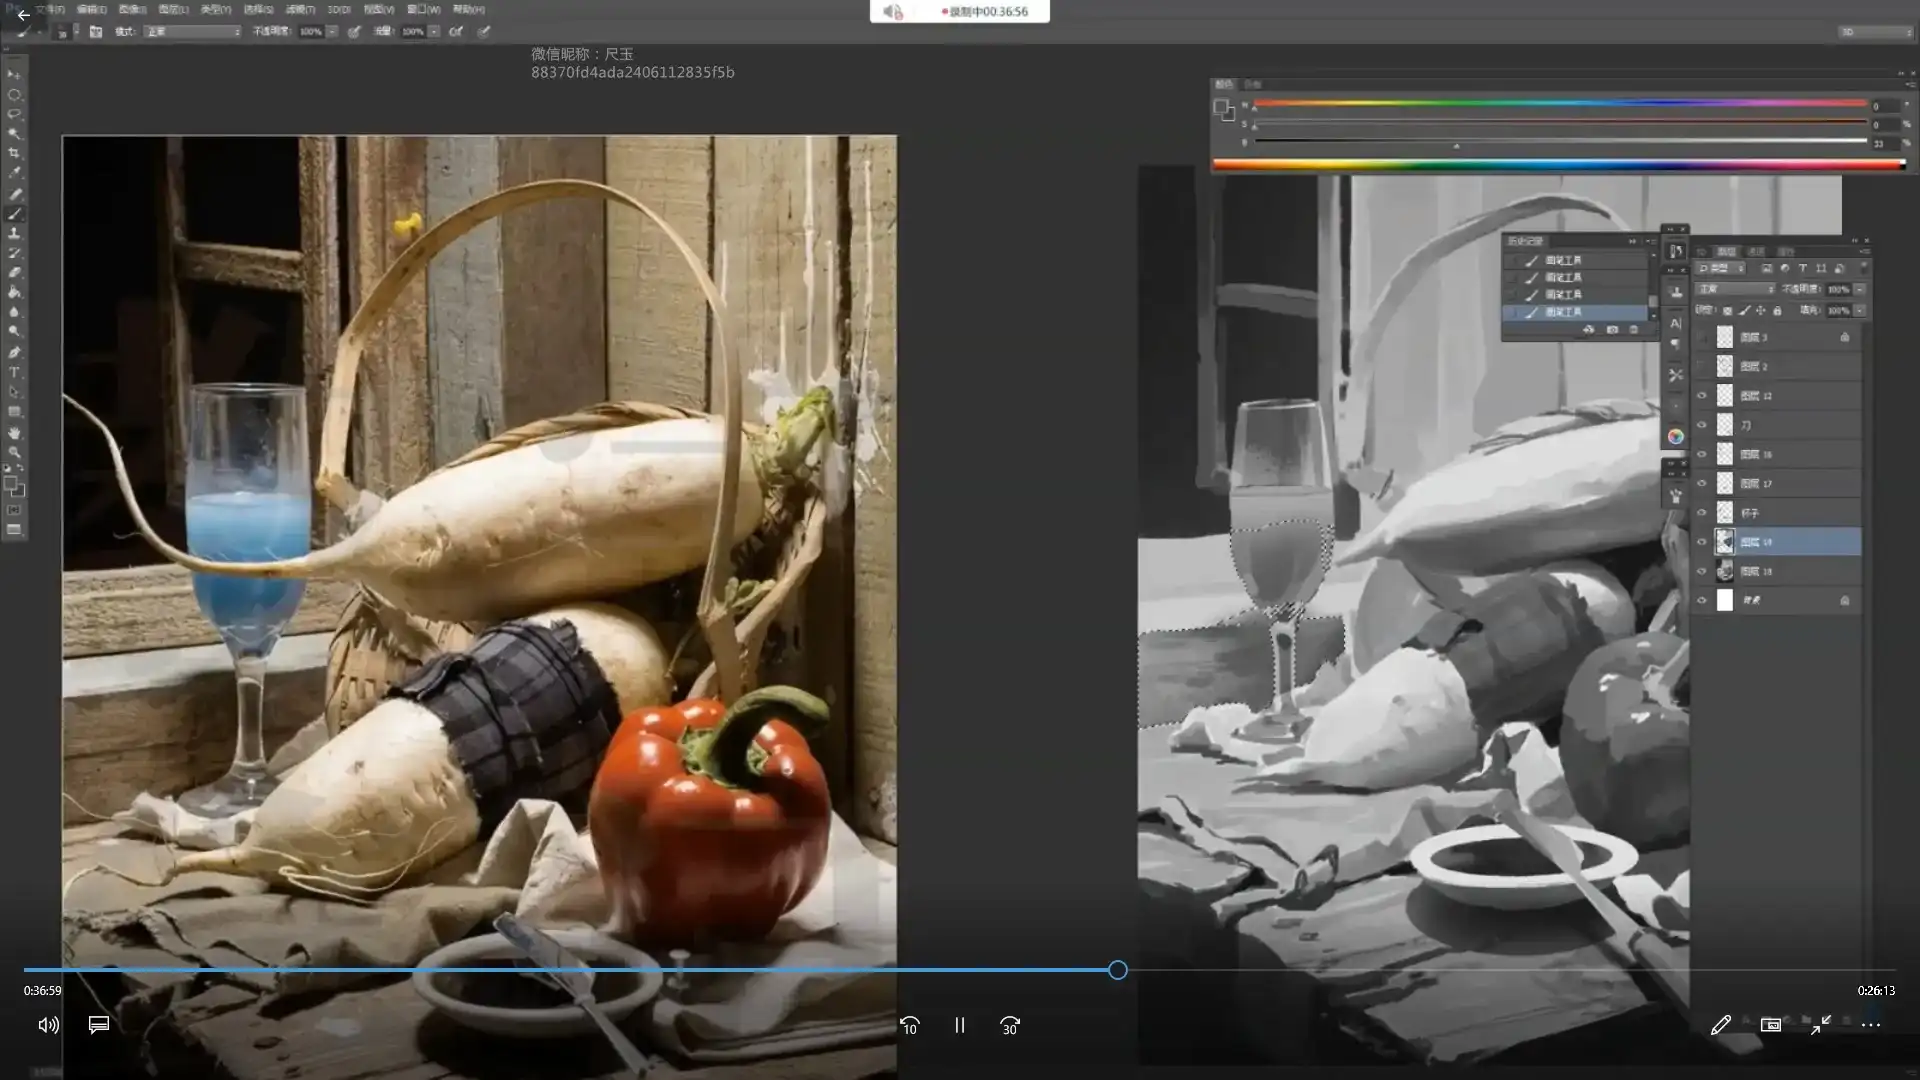
Task: Select the Paint Bucket tool
Action: click(14, 292)
